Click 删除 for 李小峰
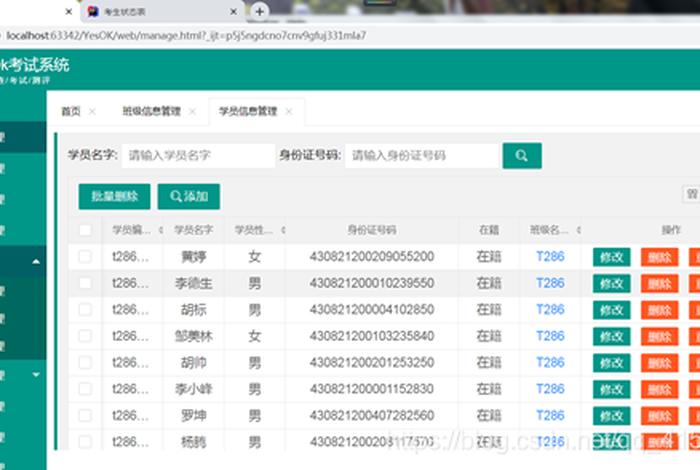 [x=659, y=390]
